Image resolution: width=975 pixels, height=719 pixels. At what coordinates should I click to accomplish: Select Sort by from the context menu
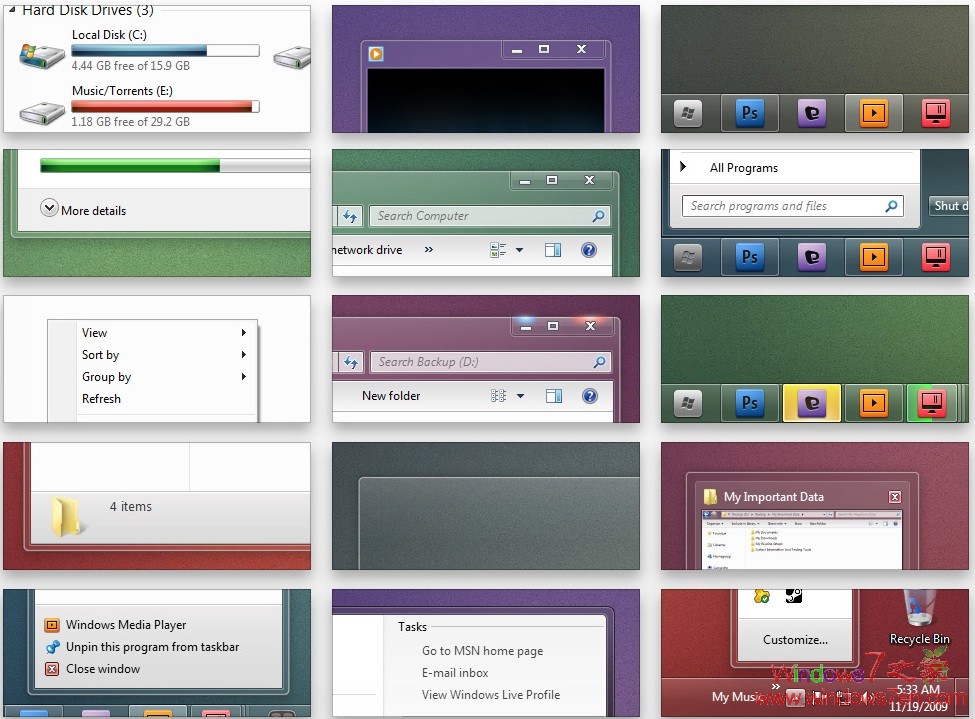[100, 355]
